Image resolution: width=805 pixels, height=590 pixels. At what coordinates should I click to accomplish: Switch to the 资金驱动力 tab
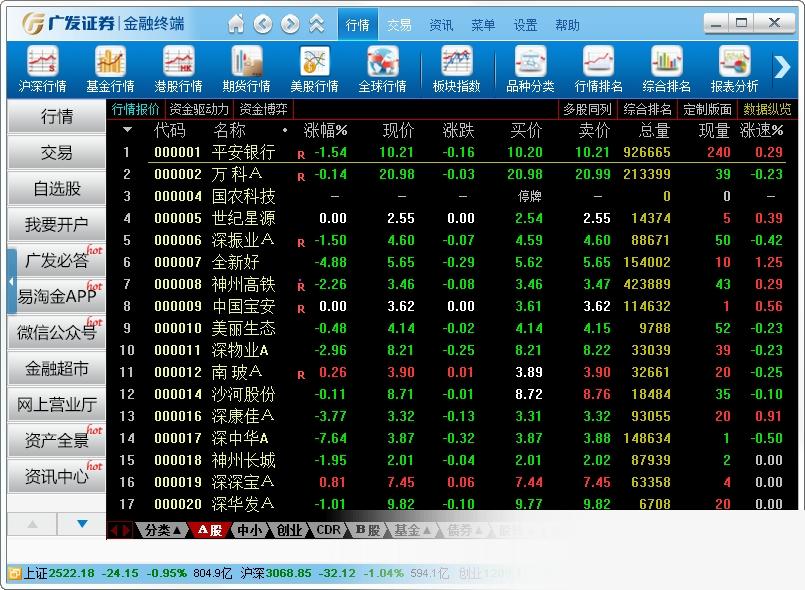coord(199,109)
